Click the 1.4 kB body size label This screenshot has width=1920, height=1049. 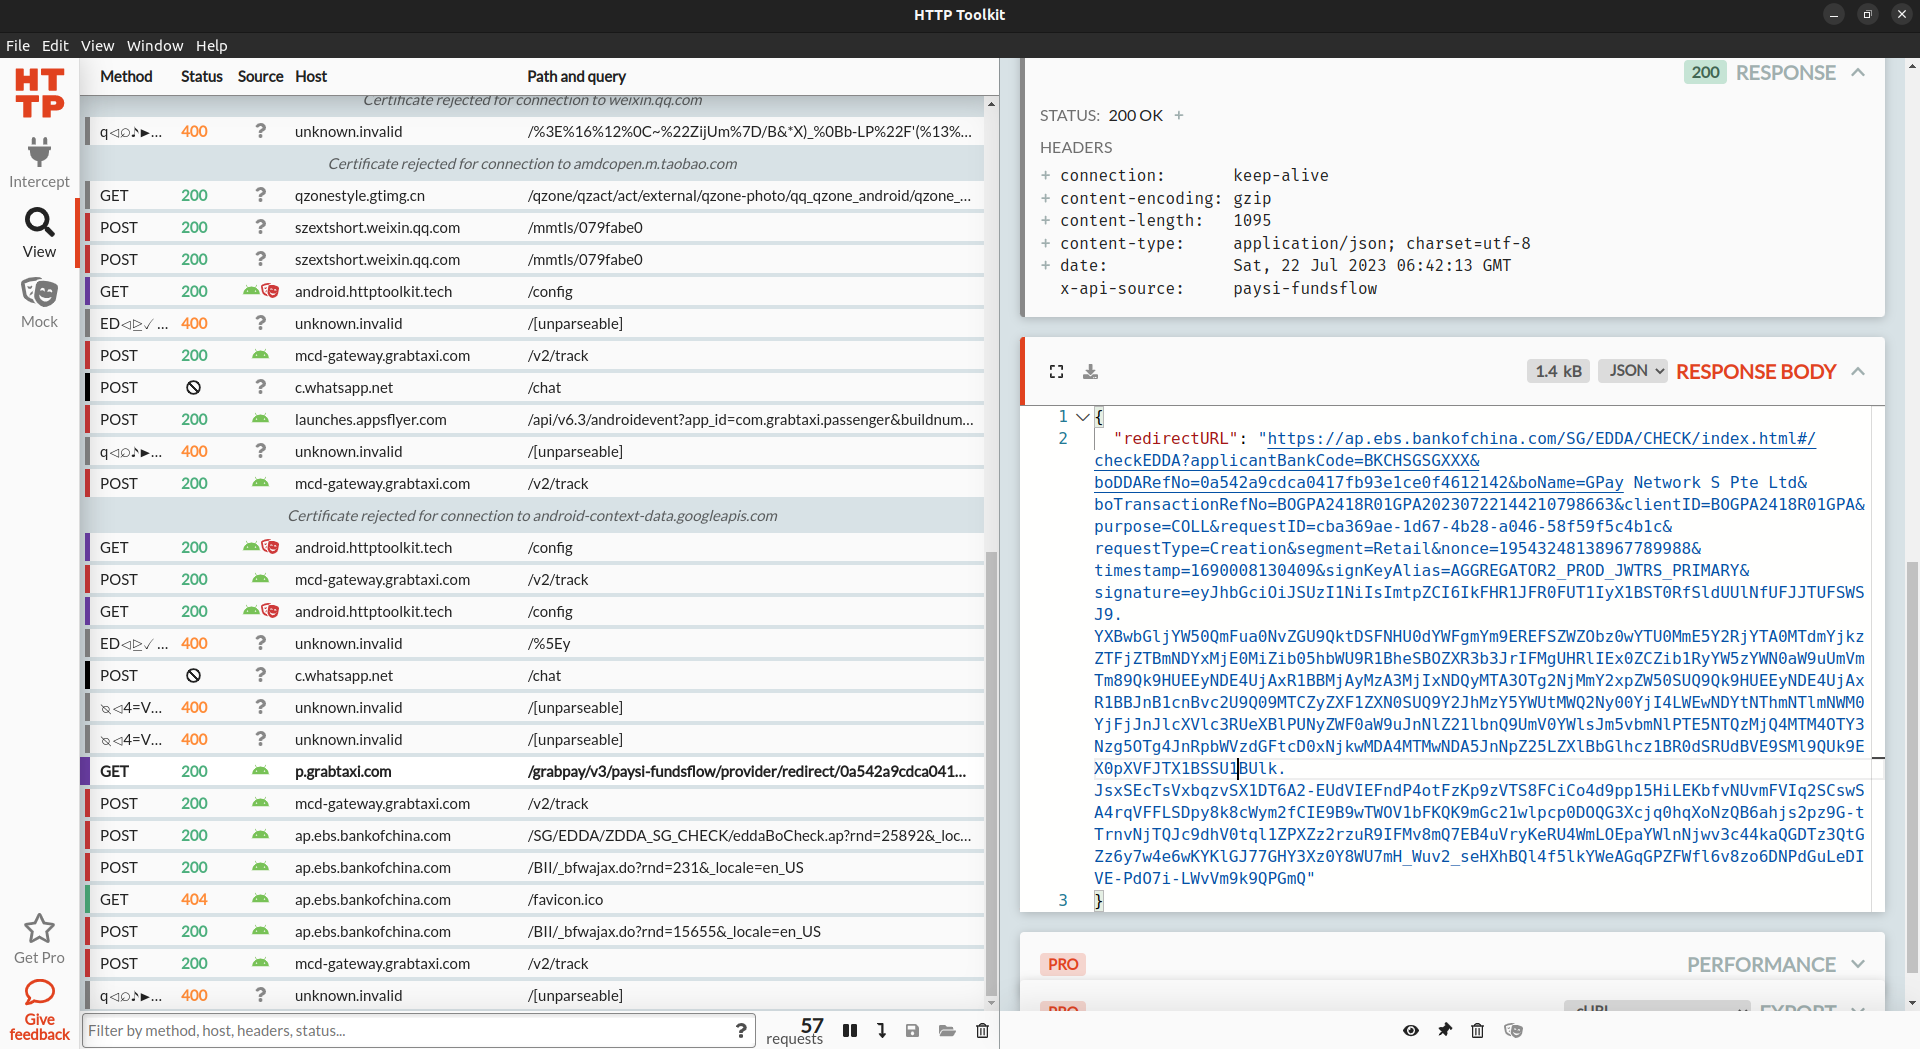(1558, 371)
